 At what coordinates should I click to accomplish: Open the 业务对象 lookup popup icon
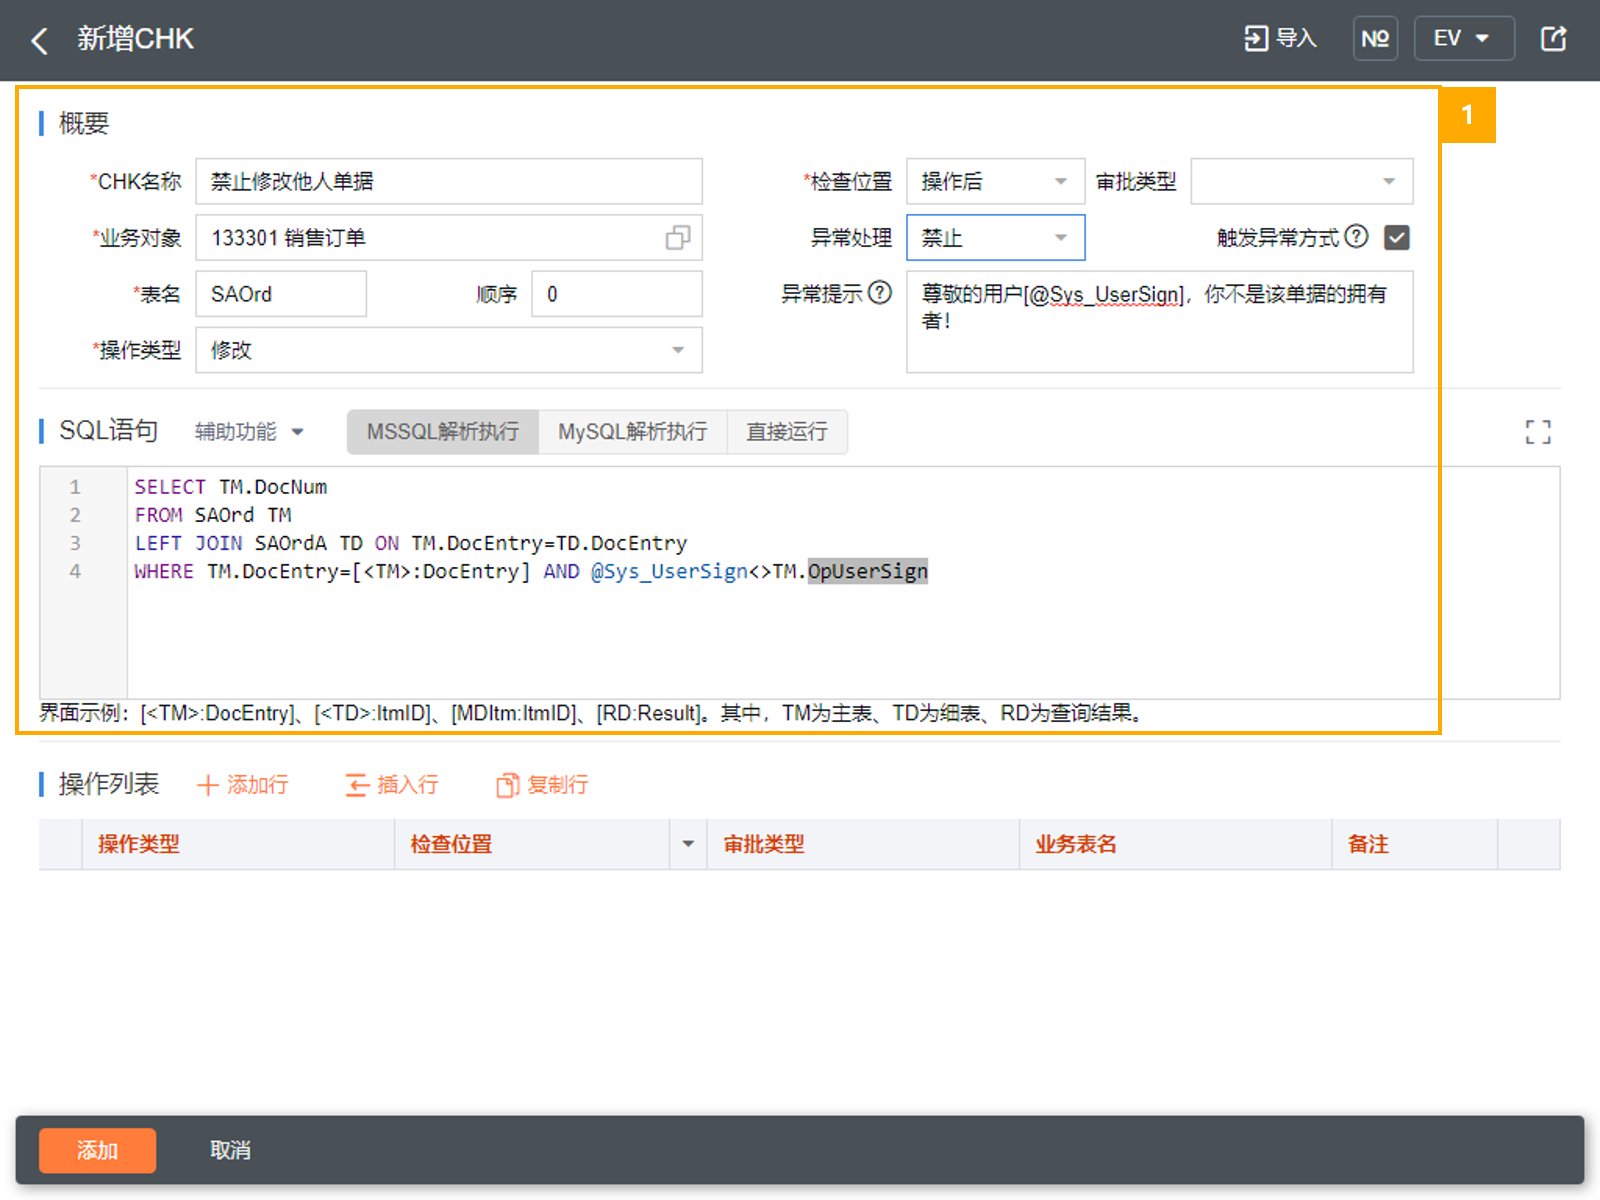[678, 238]
